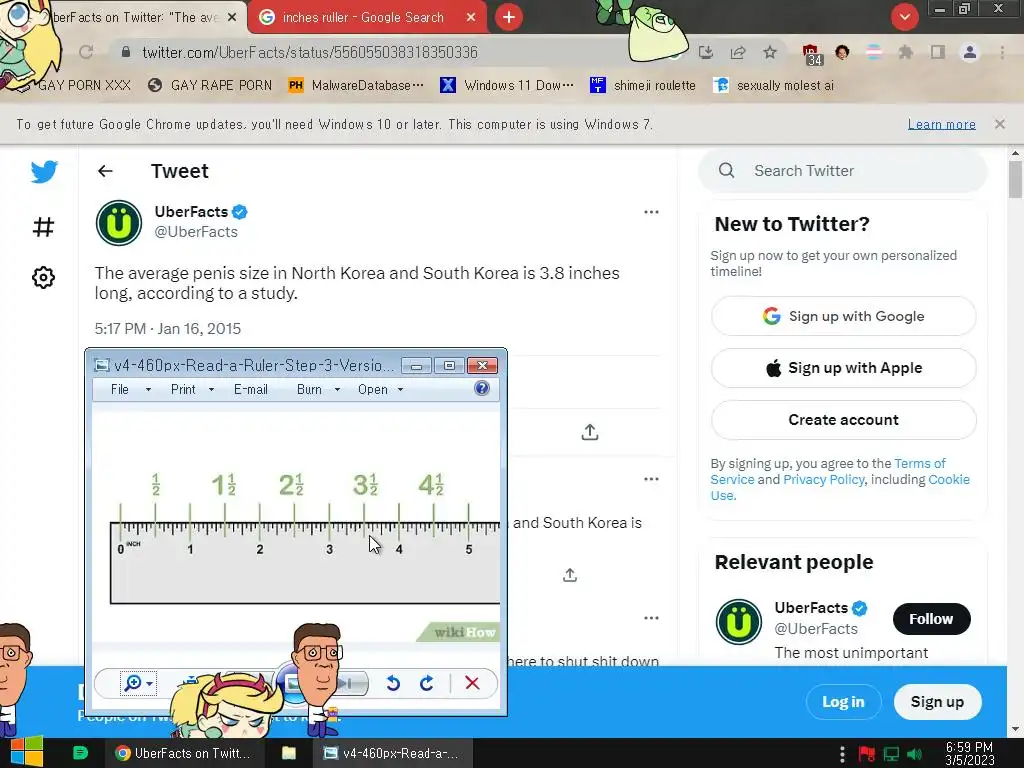Select the UberFacts on Twitter tab

(x=136, y=17)
